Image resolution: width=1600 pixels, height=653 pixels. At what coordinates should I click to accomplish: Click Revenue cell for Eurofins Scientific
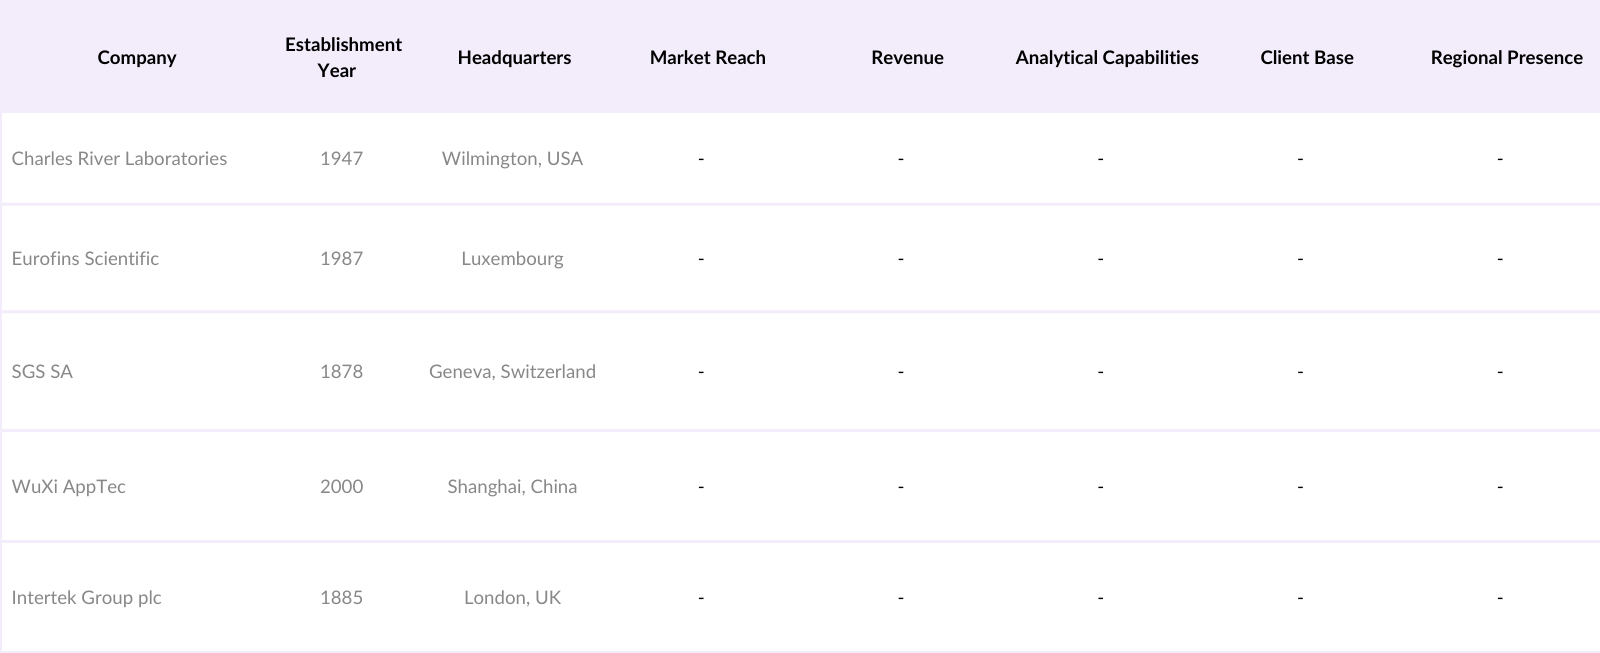tap(901, 258)
